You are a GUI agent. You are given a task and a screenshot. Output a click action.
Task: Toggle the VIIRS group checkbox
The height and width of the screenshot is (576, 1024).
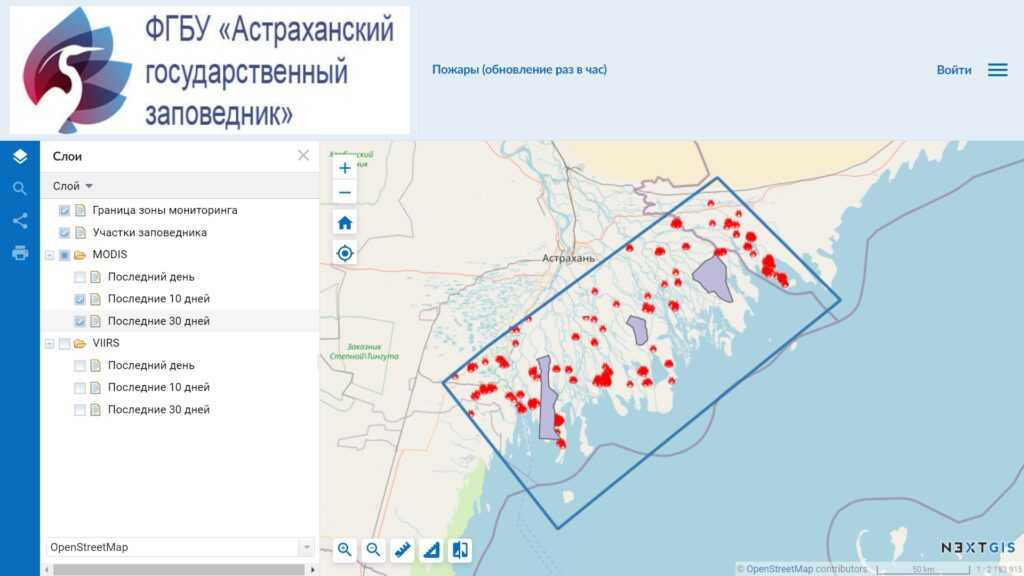[x=65, y=343]
